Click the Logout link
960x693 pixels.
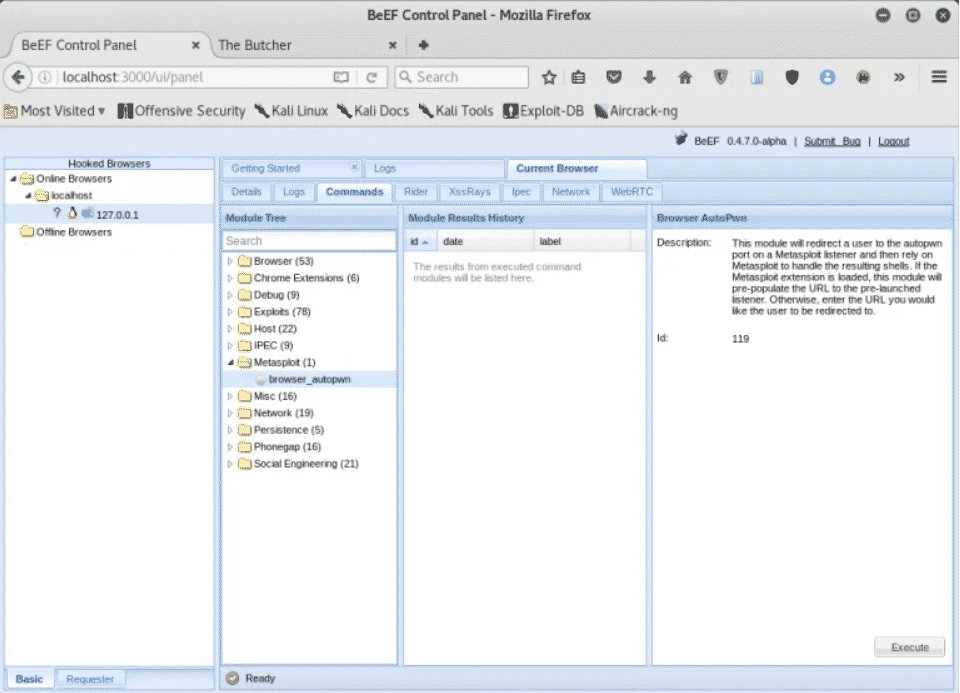coord(893,142)
